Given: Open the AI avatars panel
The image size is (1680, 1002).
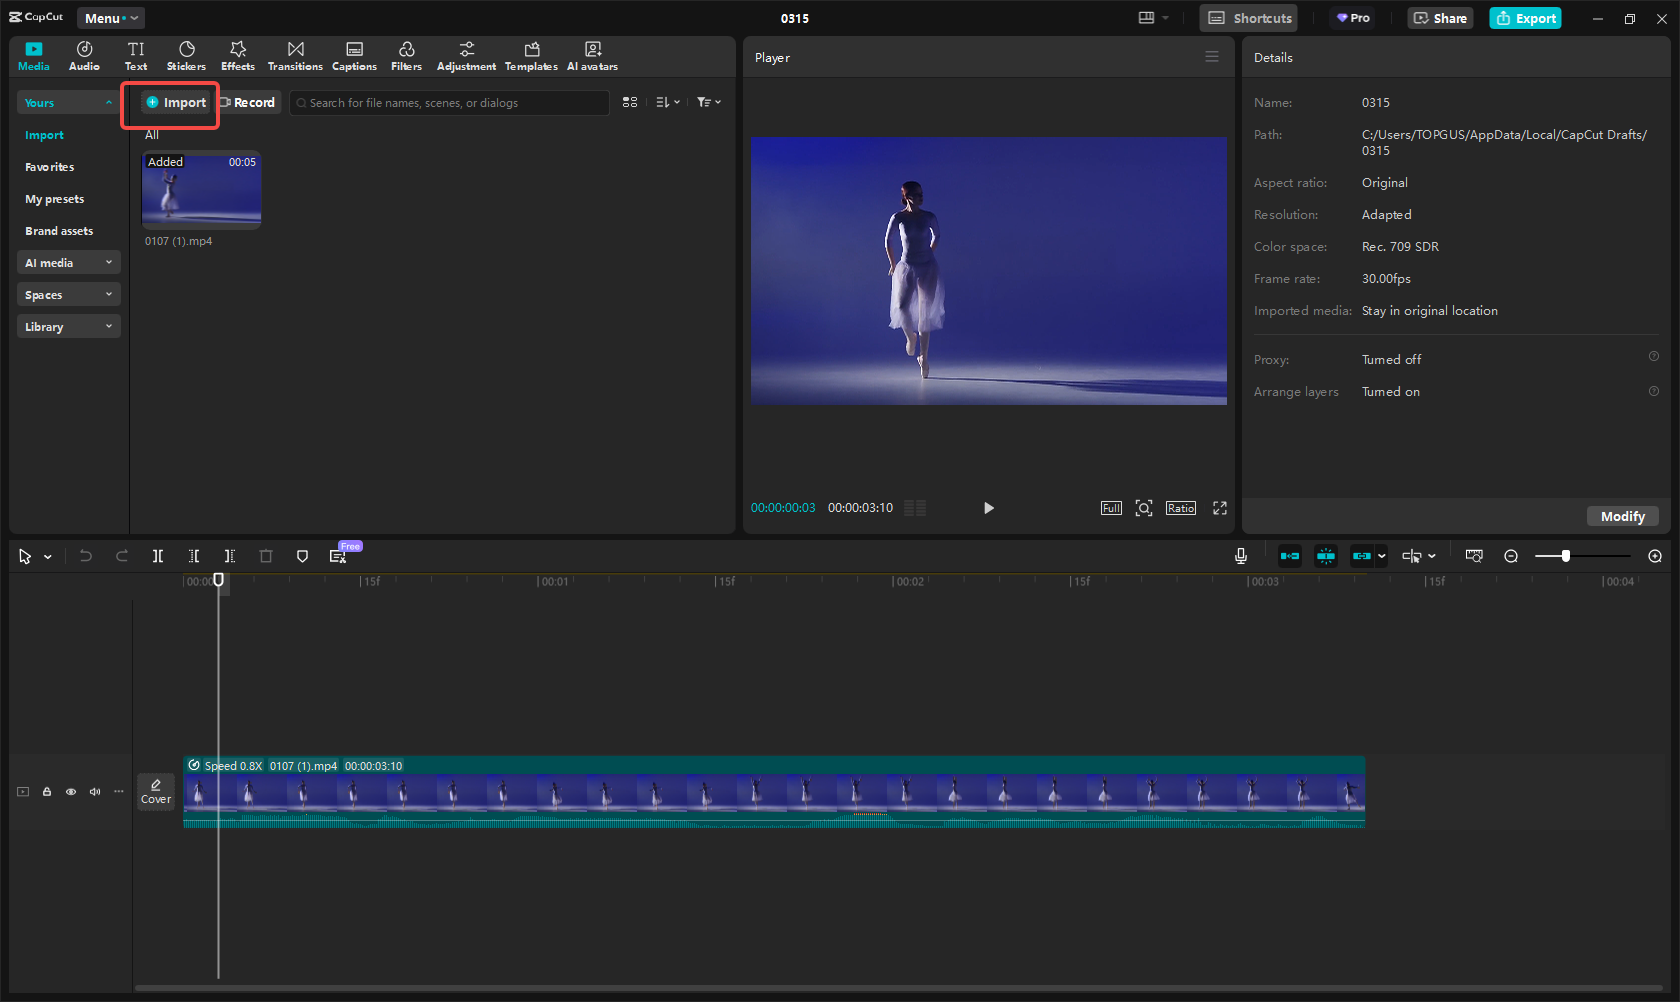Looking at the screenshot, I should (x=592, y=55).
